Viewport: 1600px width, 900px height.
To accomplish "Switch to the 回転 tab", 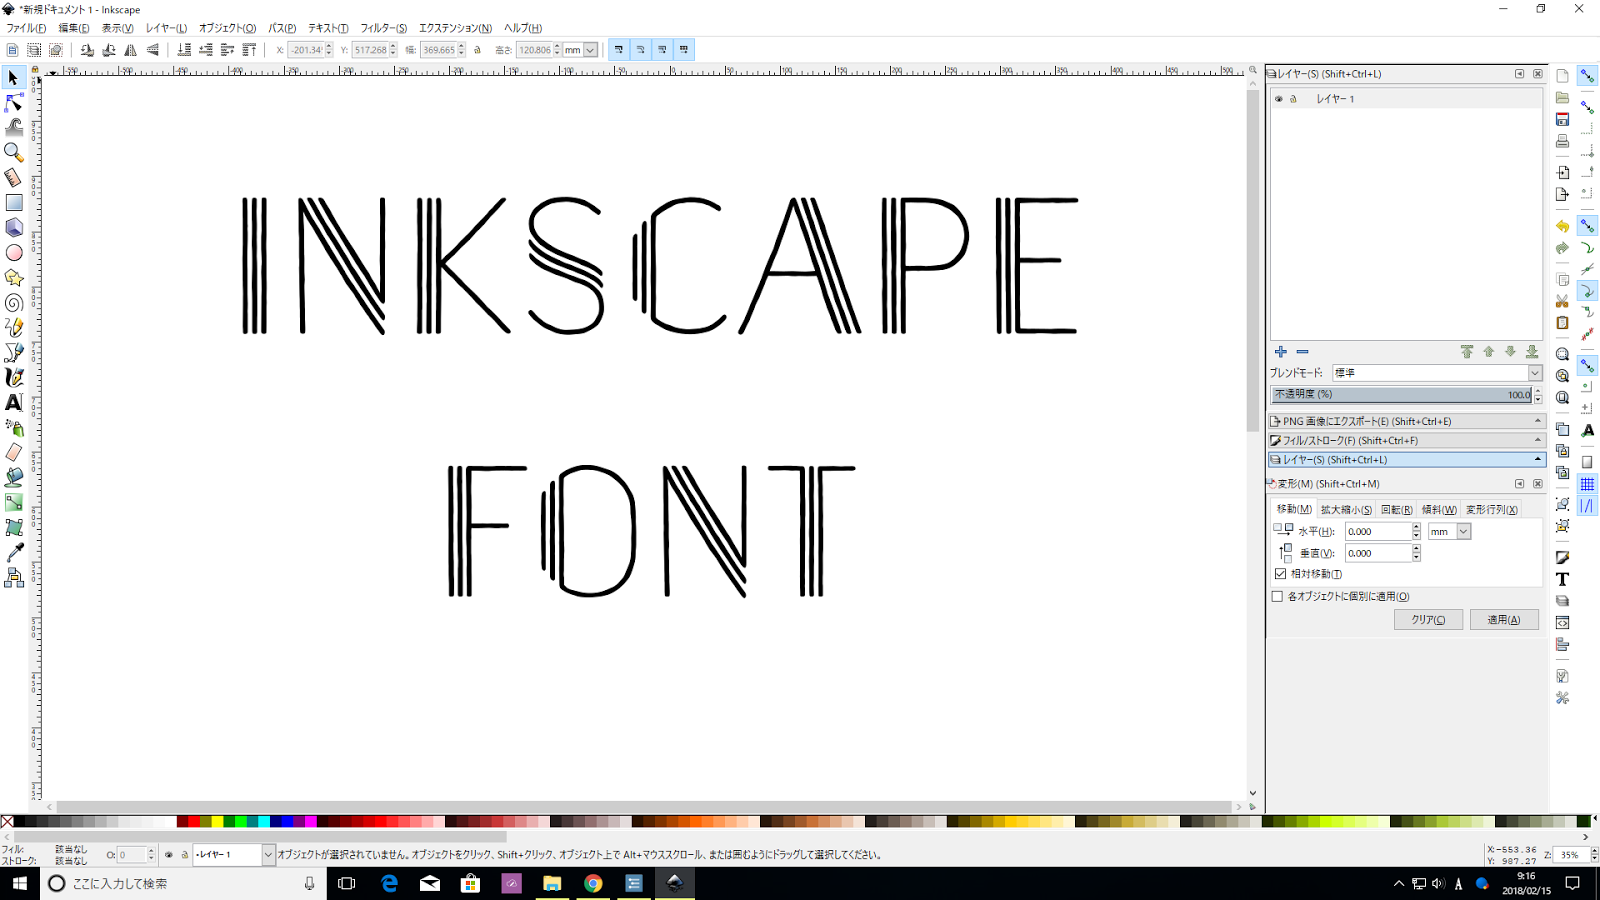I will tap(1396, 510).
